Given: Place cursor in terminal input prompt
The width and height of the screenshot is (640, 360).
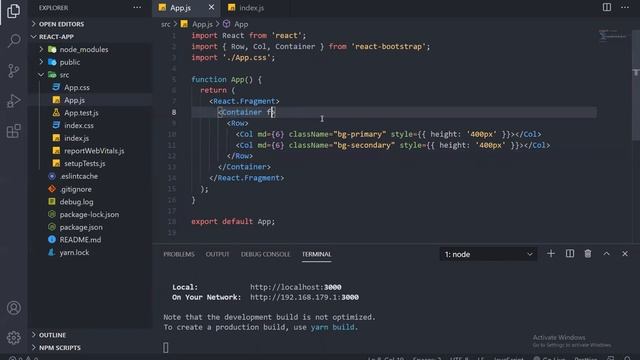Looking at the screenshot, I should pyautogui.click(x=166, y=347).
